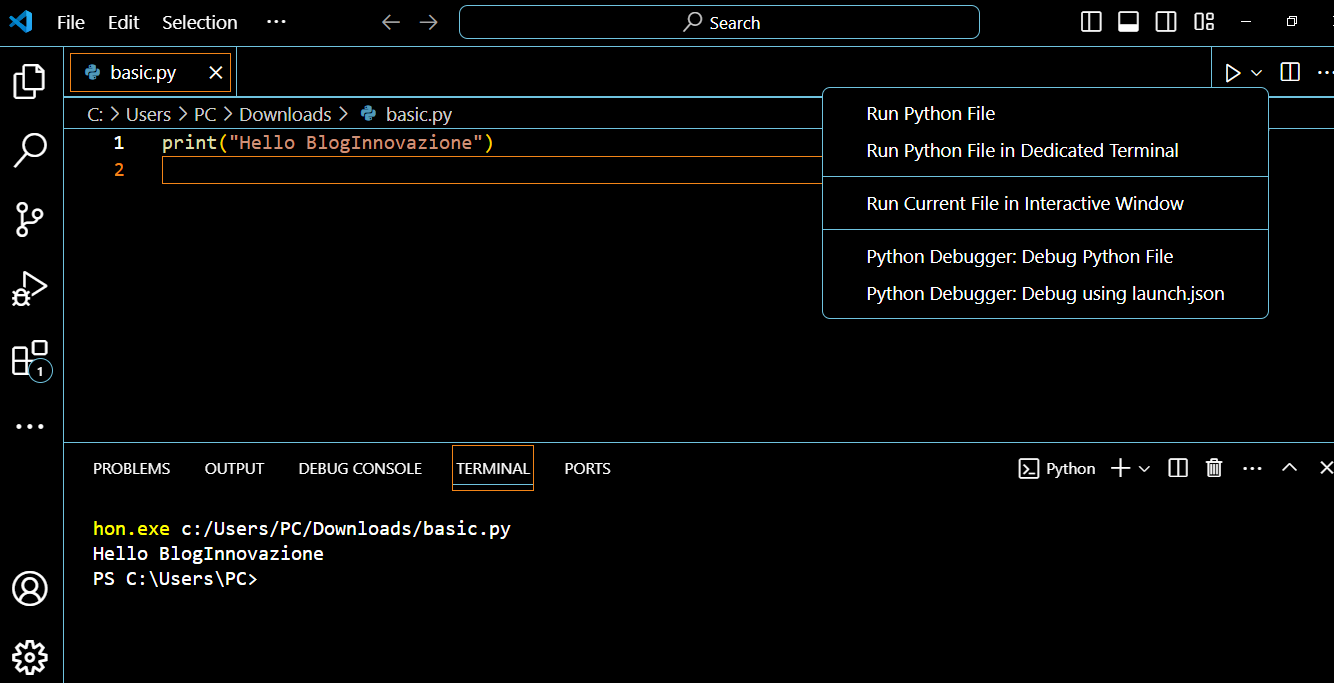Open the Explorer sidebar view
Screen dimensions: 1334x683
(x=29, y=81)
